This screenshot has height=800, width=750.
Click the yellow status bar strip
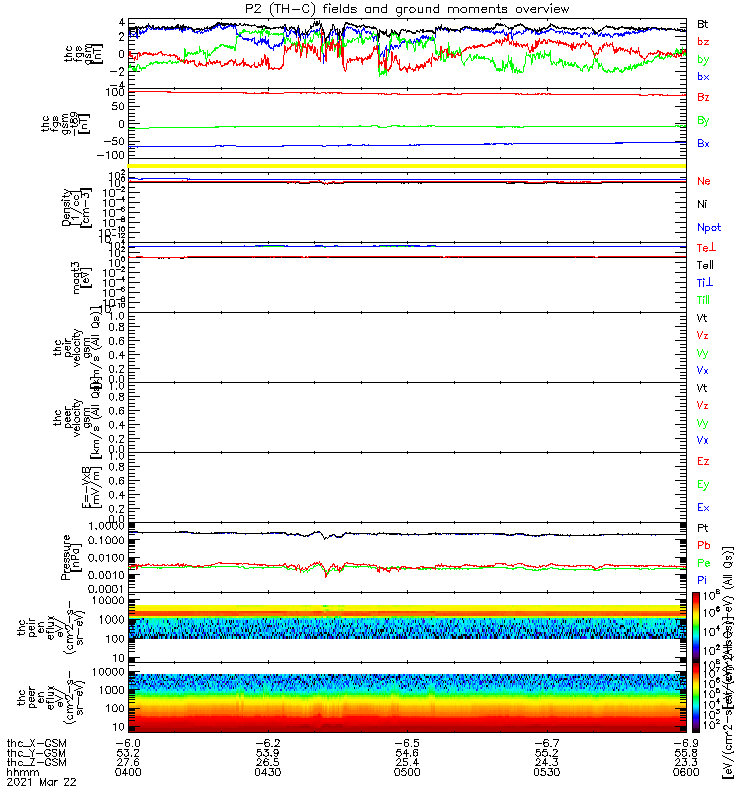[407, 166]
